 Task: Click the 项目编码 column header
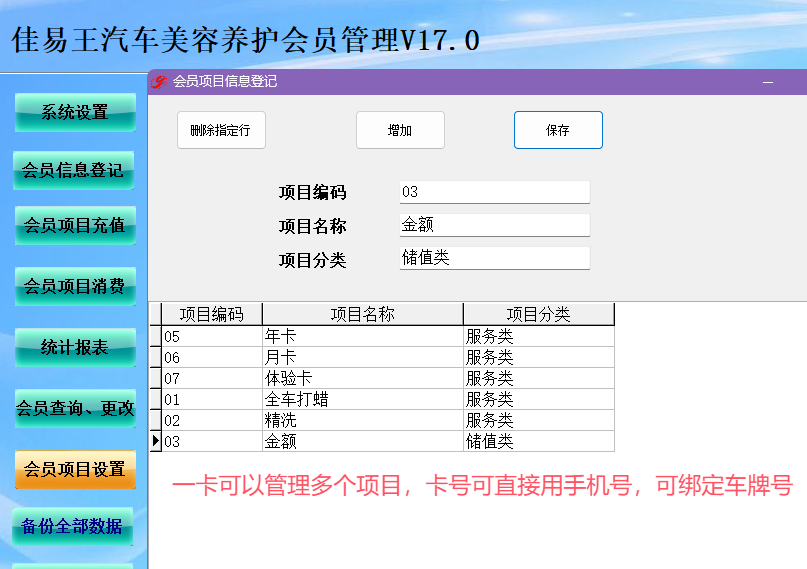pos(212,314)
